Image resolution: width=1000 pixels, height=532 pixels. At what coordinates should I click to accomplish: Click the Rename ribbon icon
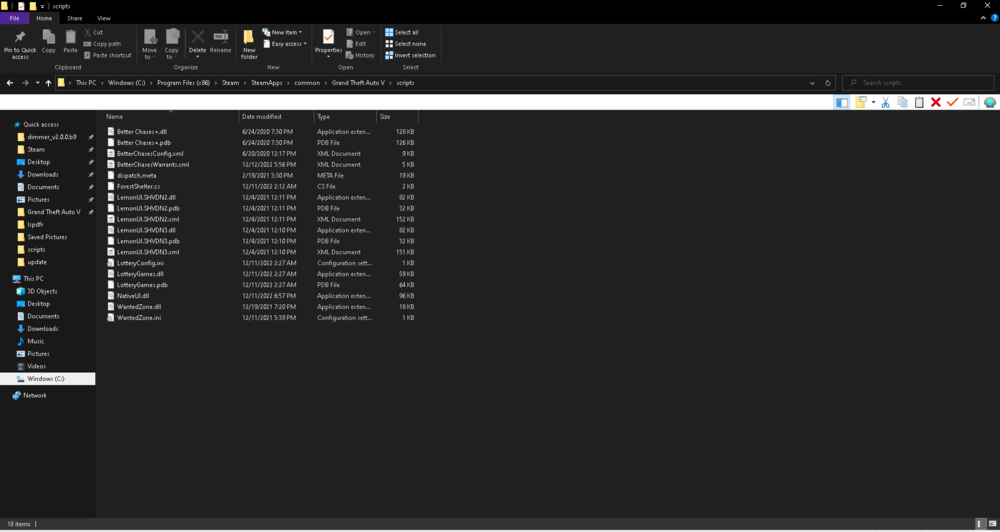(221, 42)
